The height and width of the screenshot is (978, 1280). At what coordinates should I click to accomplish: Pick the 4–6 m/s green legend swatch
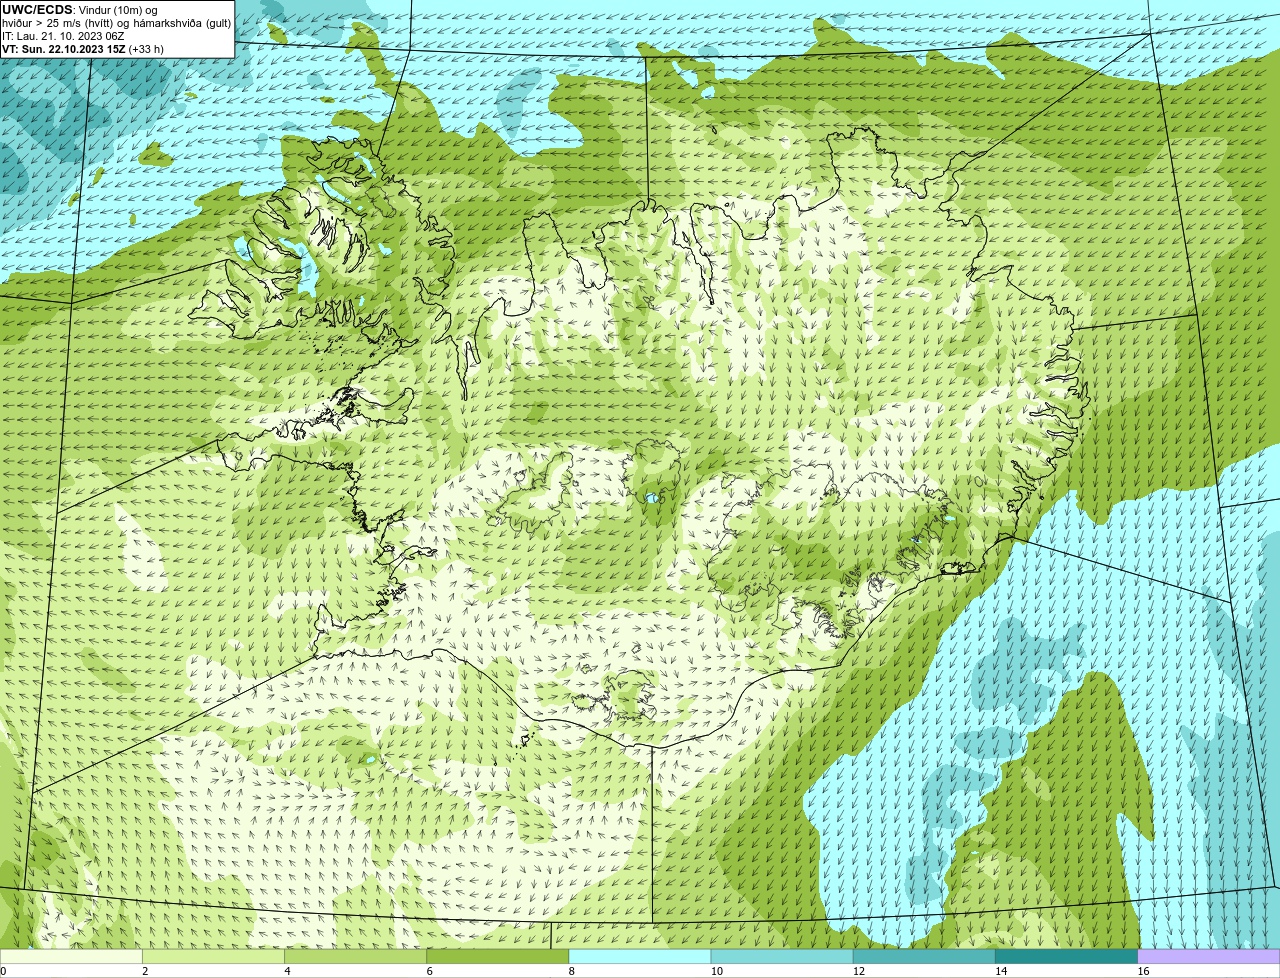[355, 956]
